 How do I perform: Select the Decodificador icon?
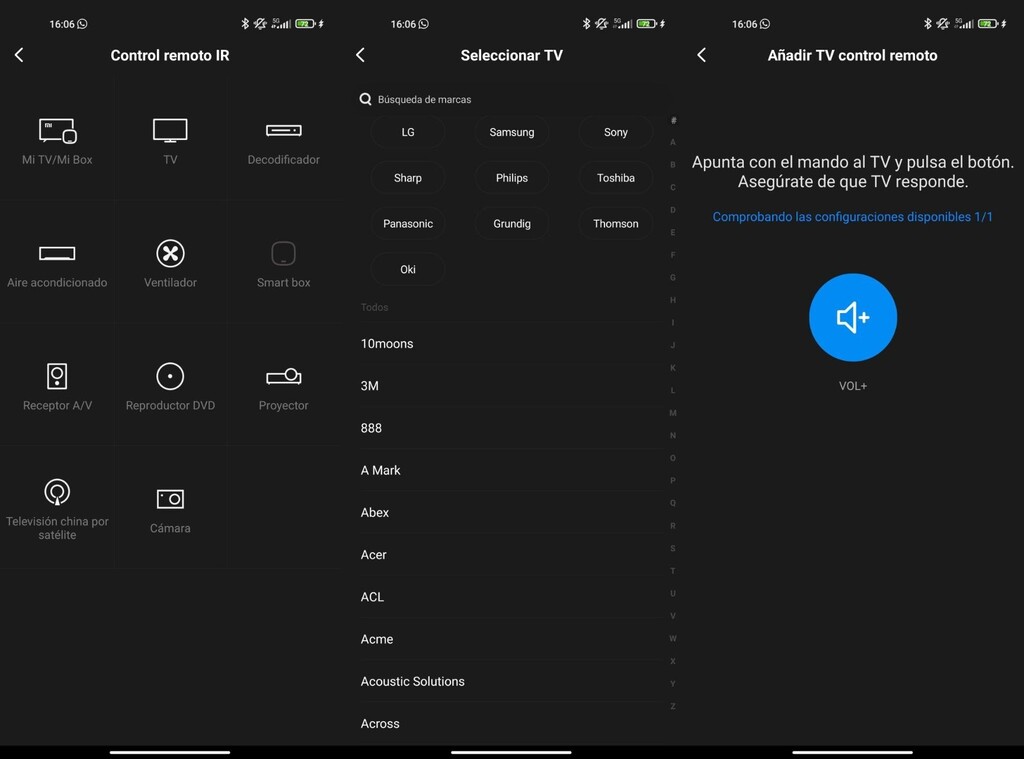283,140
